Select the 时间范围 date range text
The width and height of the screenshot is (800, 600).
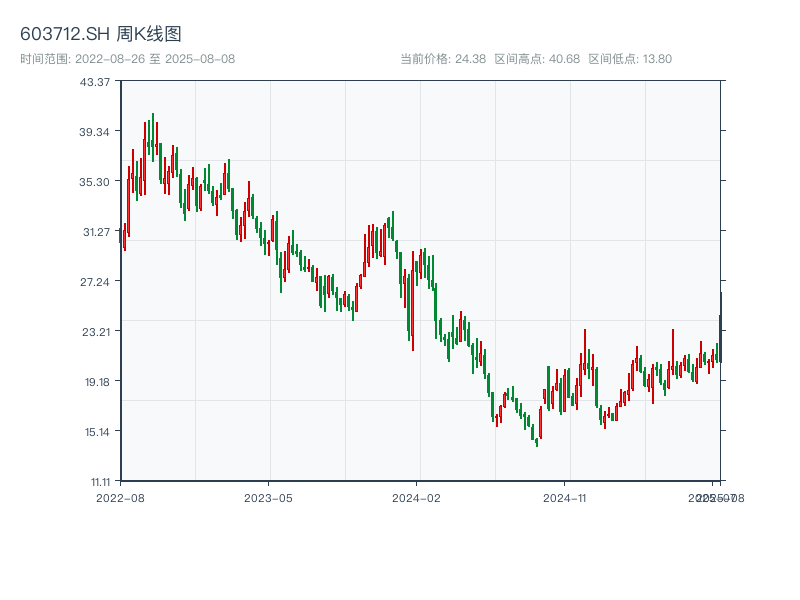127,59
